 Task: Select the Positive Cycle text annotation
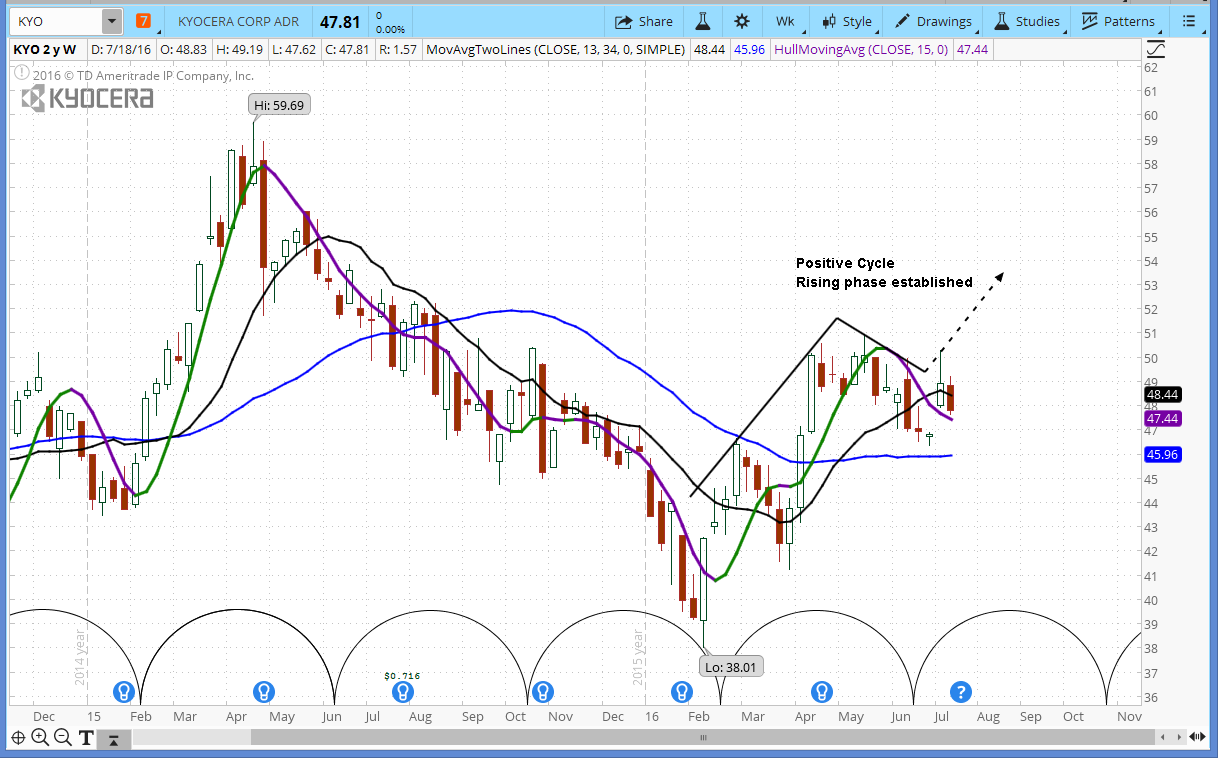click(884, 273)
